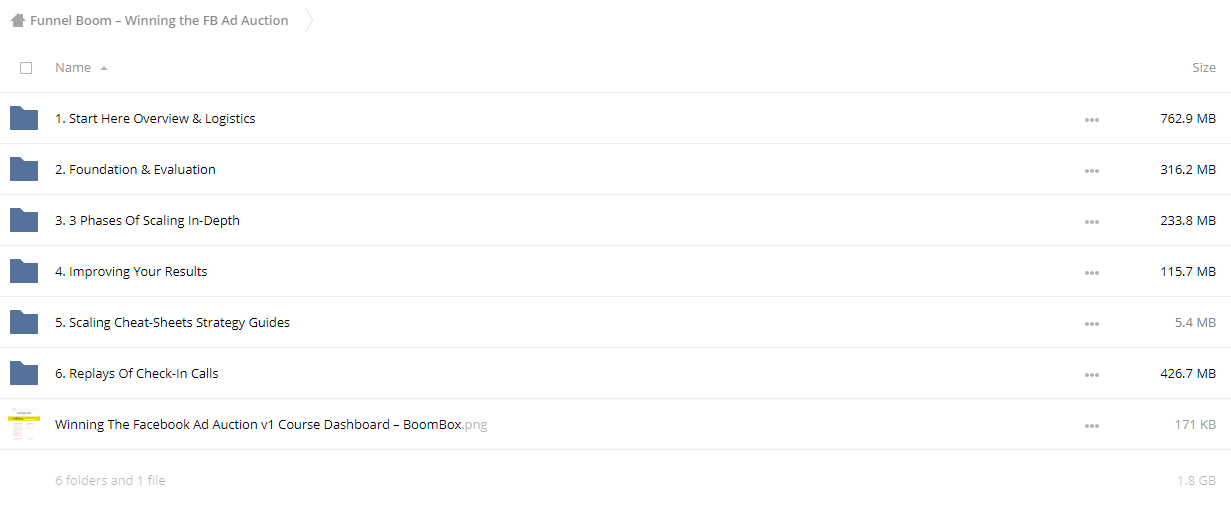Open more options for Start Here Overview row

(x=1091, y=119)
